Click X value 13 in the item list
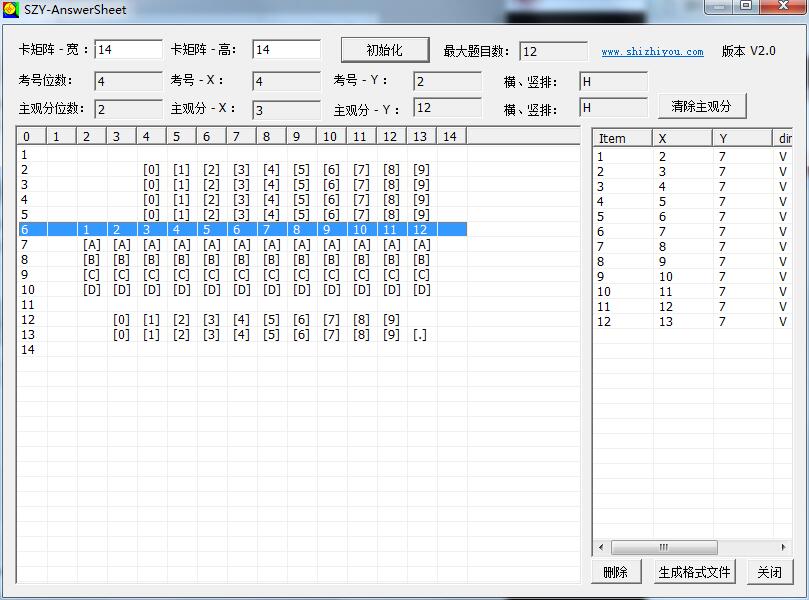 tap(666, 321)
